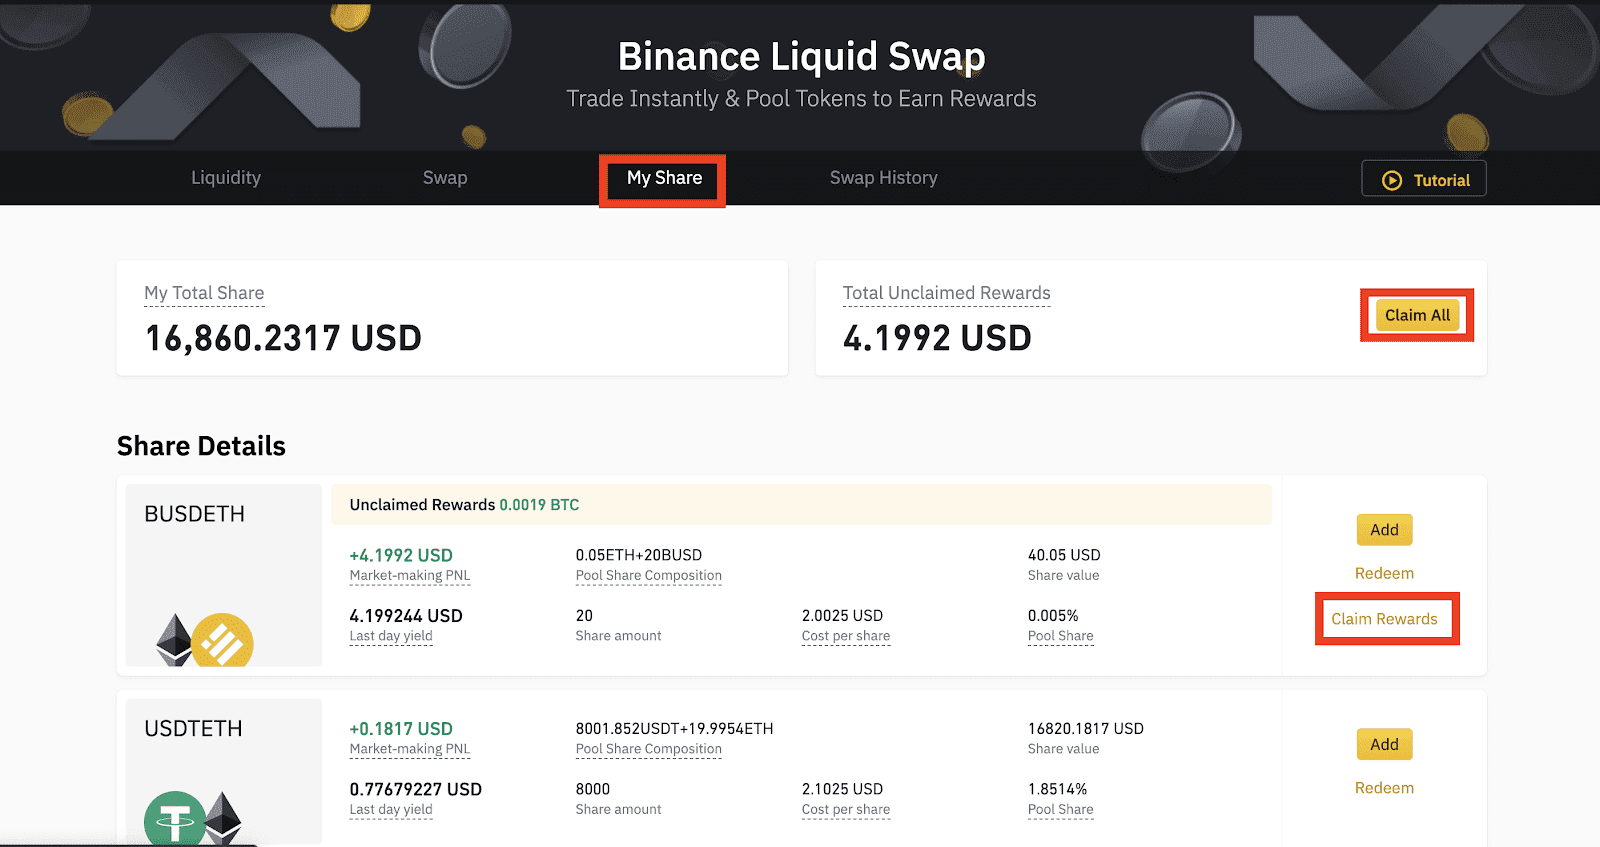The height and width of the screenshot is (847, 1600).
Task: Click the Tutorial play circle icon
Action: (x=1392, y=181)
